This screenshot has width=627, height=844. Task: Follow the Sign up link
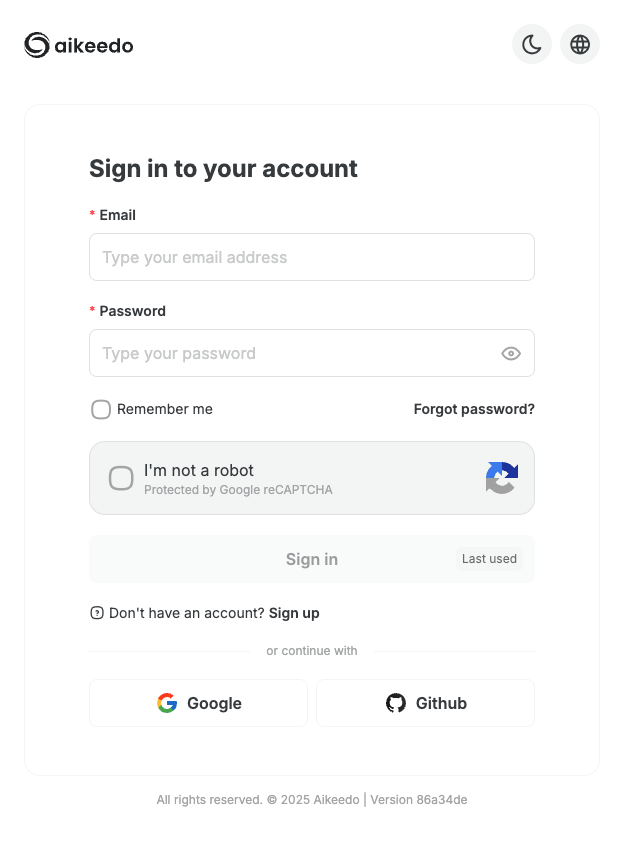click(x=294, y=613)
